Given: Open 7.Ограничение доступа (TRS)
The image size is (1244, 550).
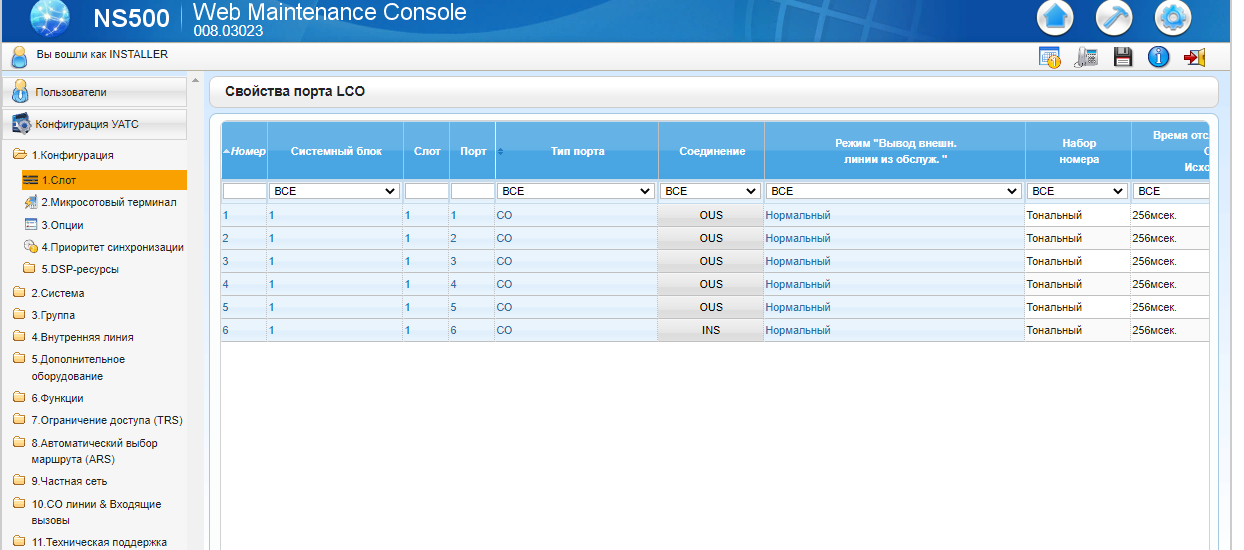Looking at the screenshot, I should (x=106, y=420).
